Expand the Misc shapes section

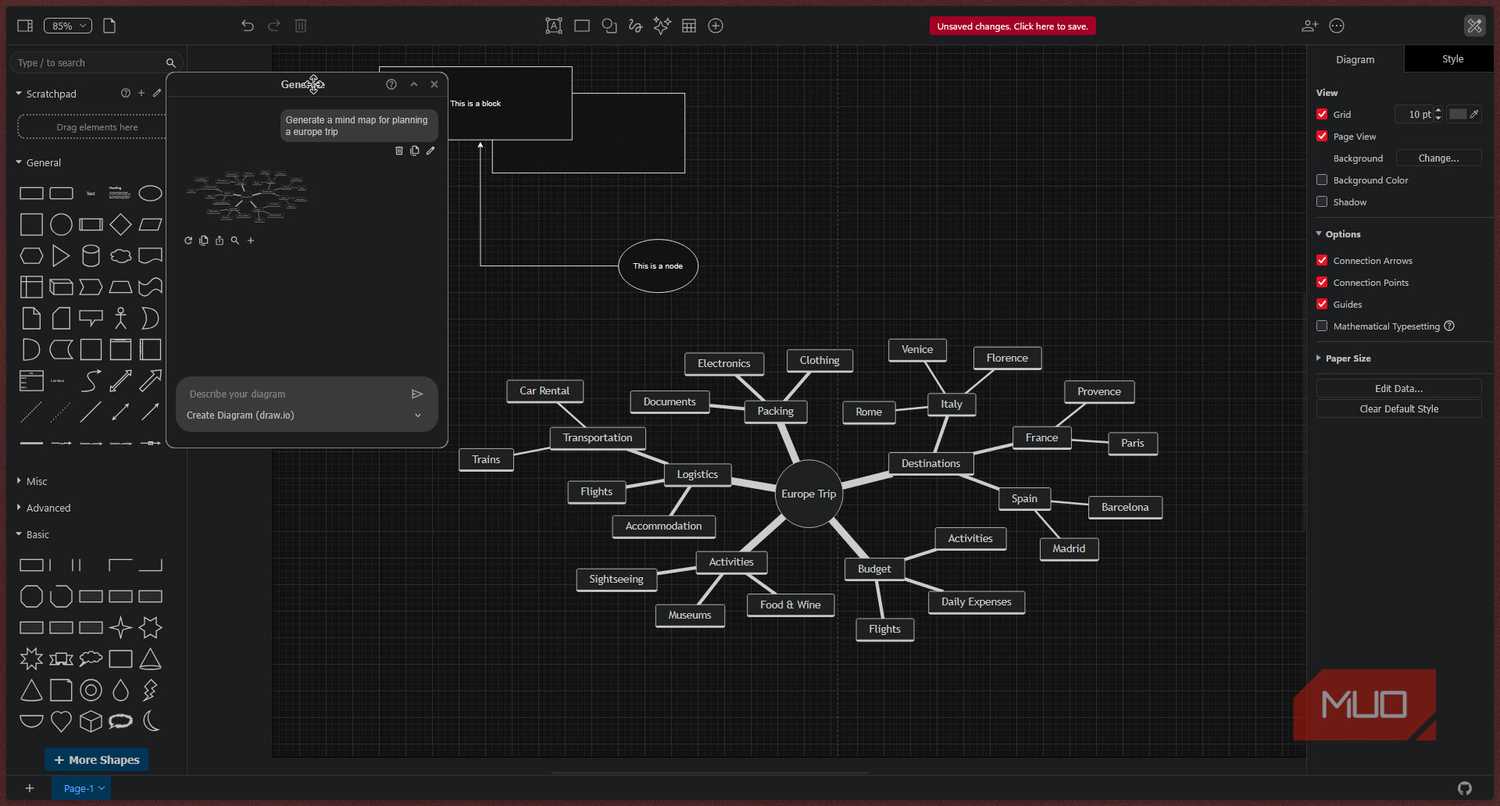tap(31, 481)
